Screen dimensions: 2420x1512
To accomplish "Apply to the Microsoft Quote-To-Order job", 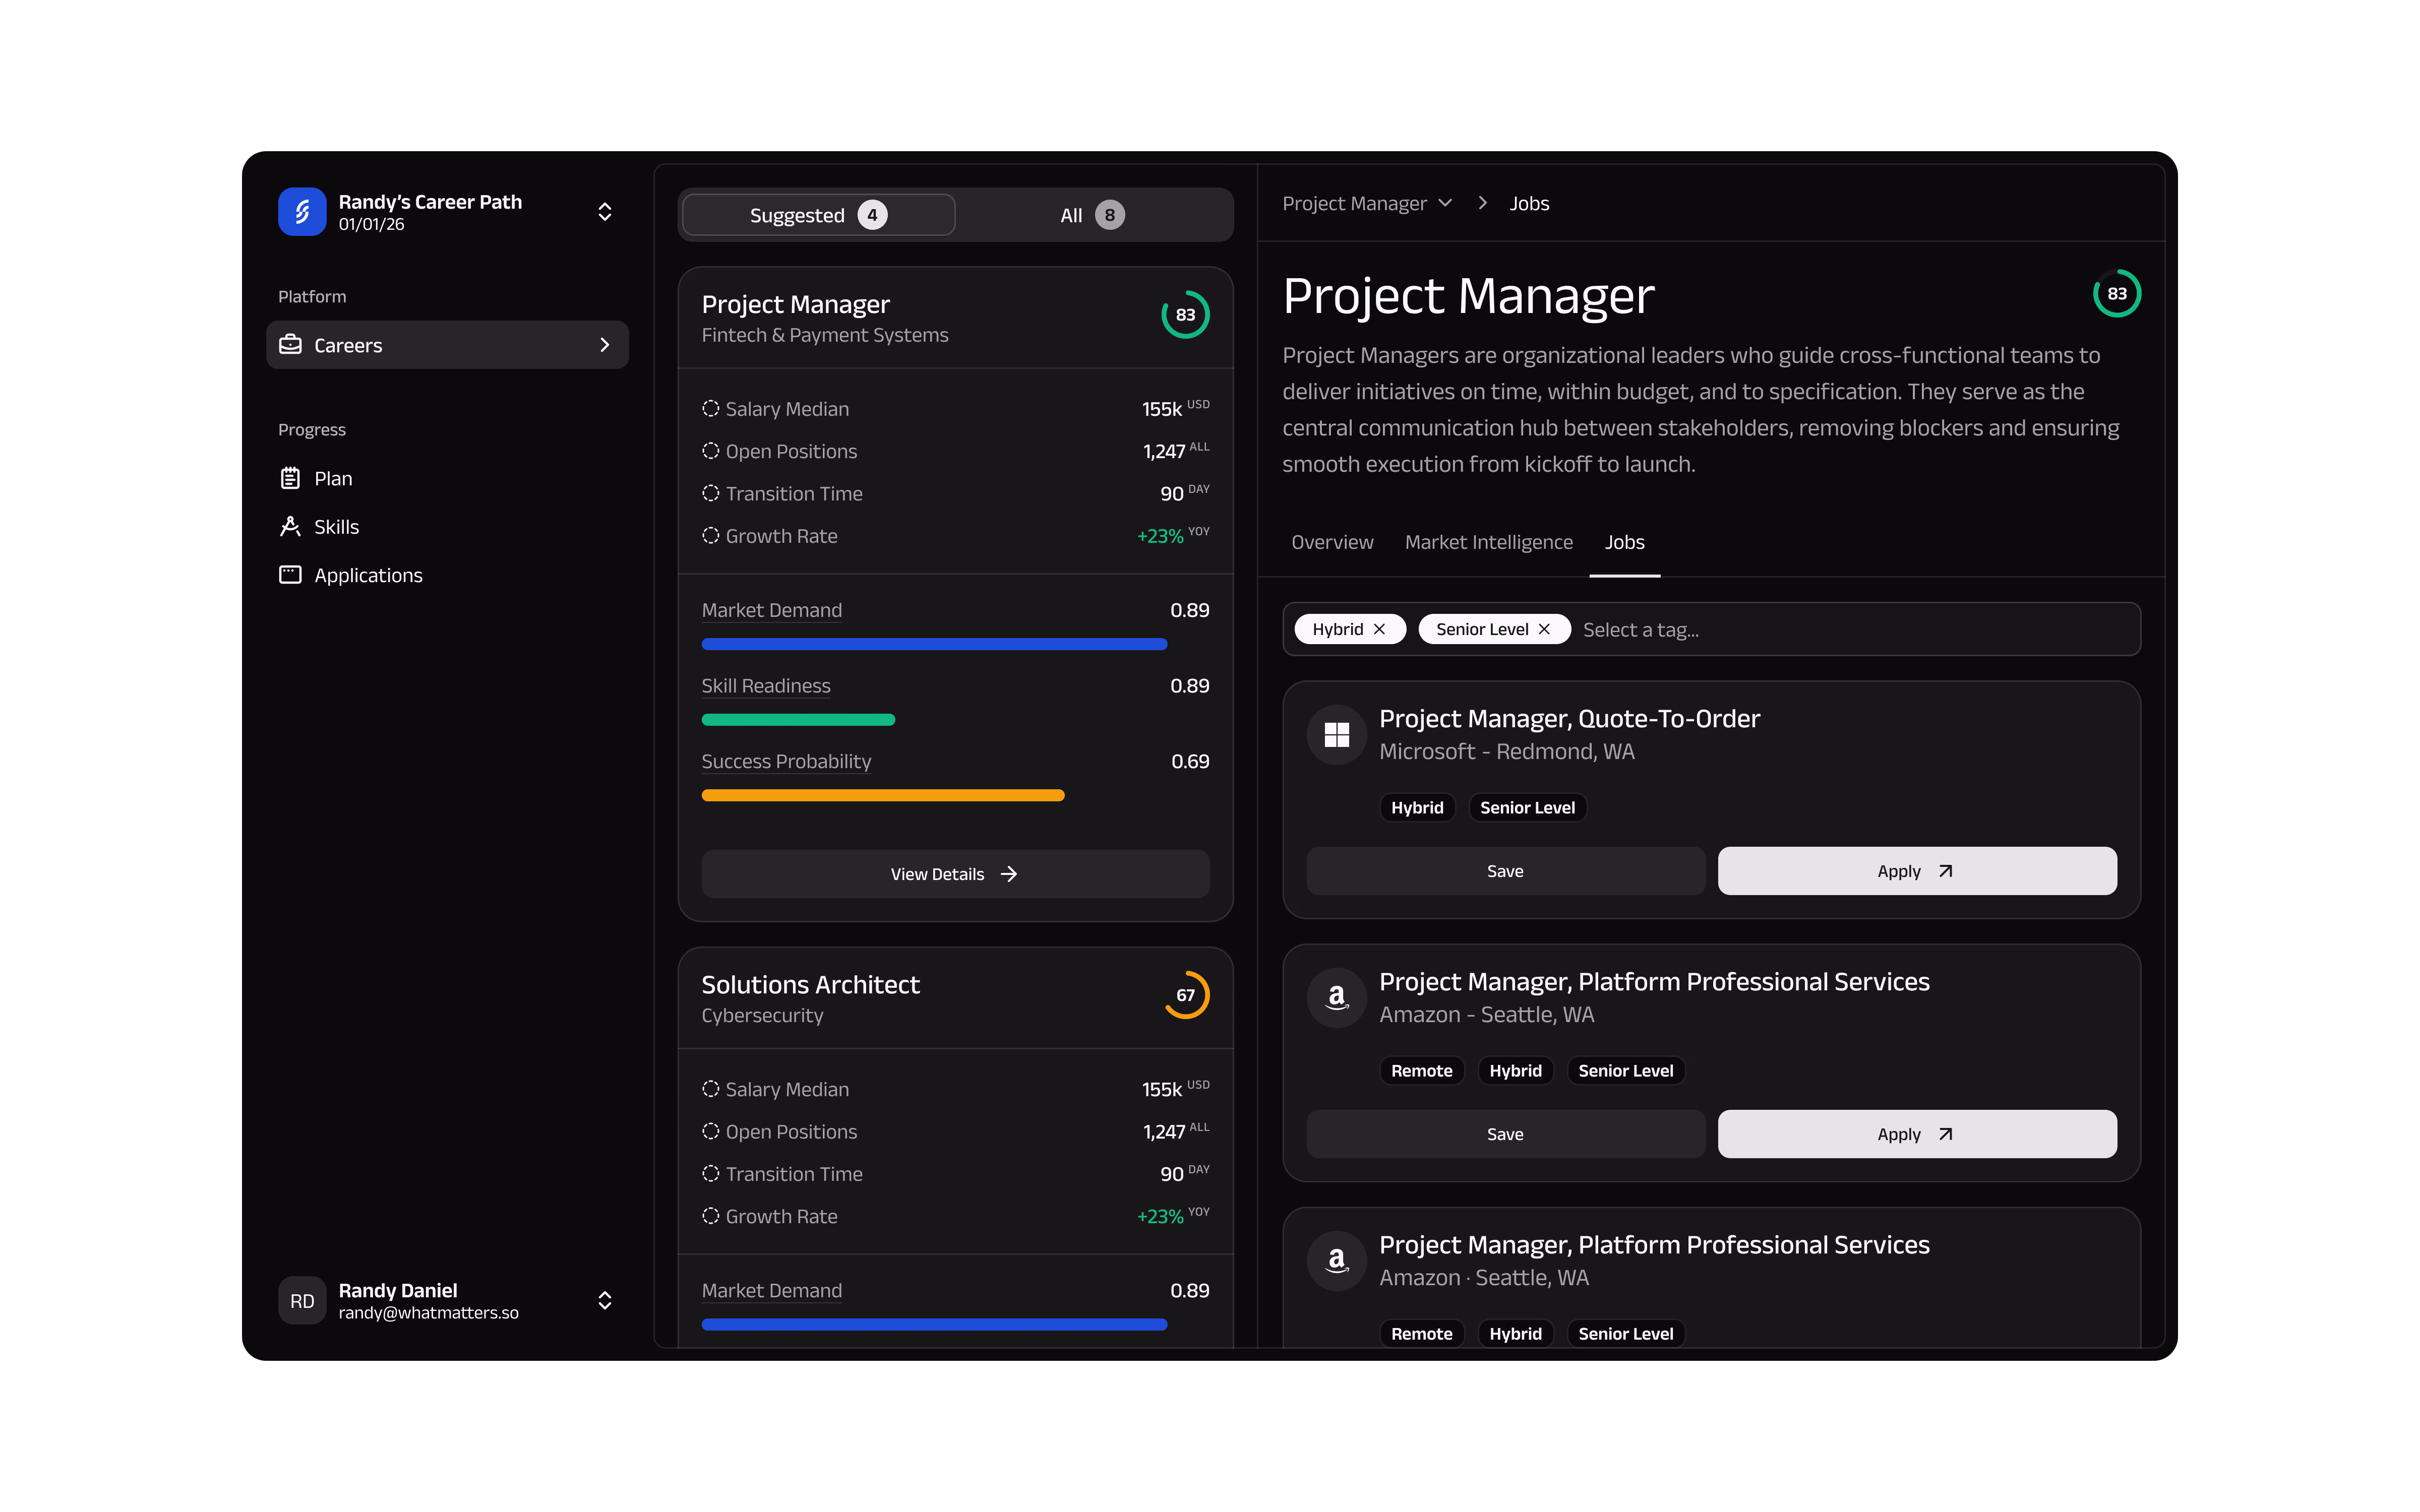I will [x=1916, y=871].
